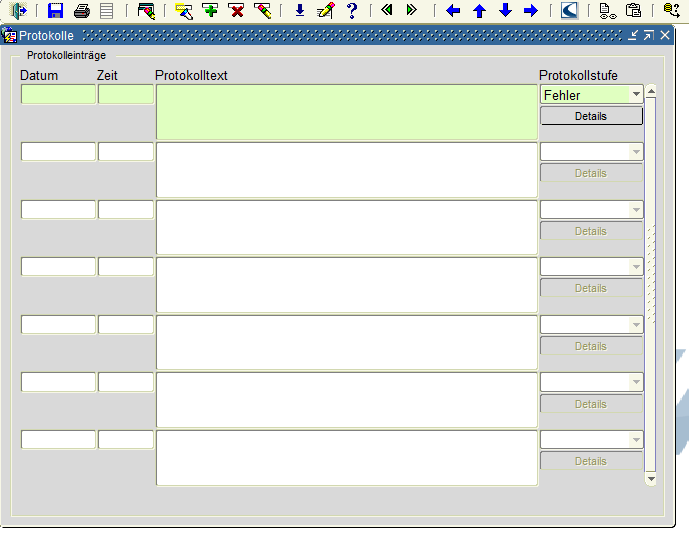Click the scrollbar down arrow for entries
The height and width of the screenshot is (540, 689).
pyautogui.click(x=651, y=480)
